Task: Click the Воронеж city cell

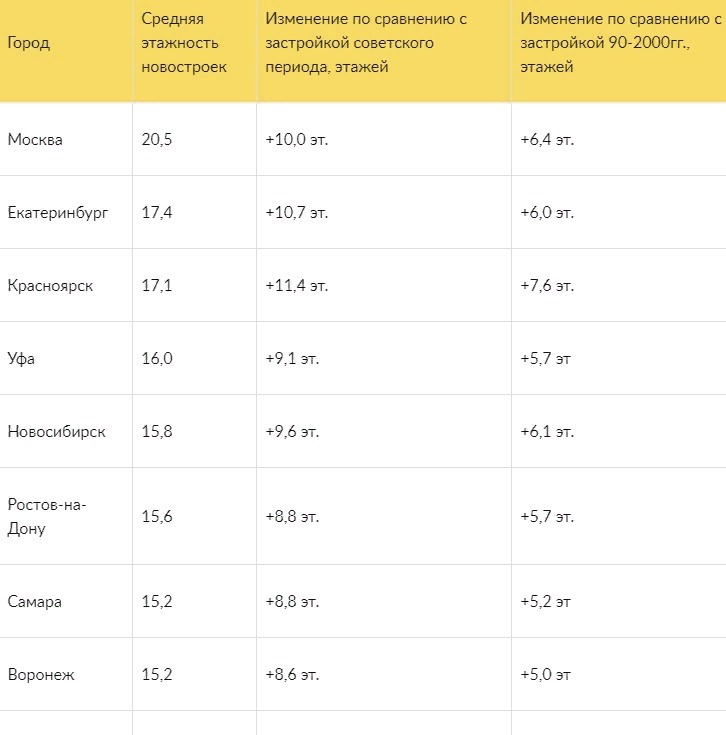Action: coord(41,675)
